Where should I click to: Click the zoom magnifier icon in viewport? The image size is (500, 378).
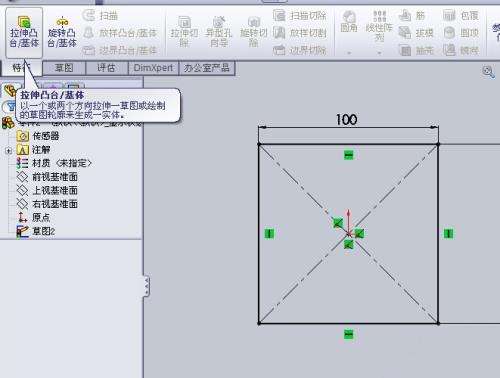(x=488, y=72)
